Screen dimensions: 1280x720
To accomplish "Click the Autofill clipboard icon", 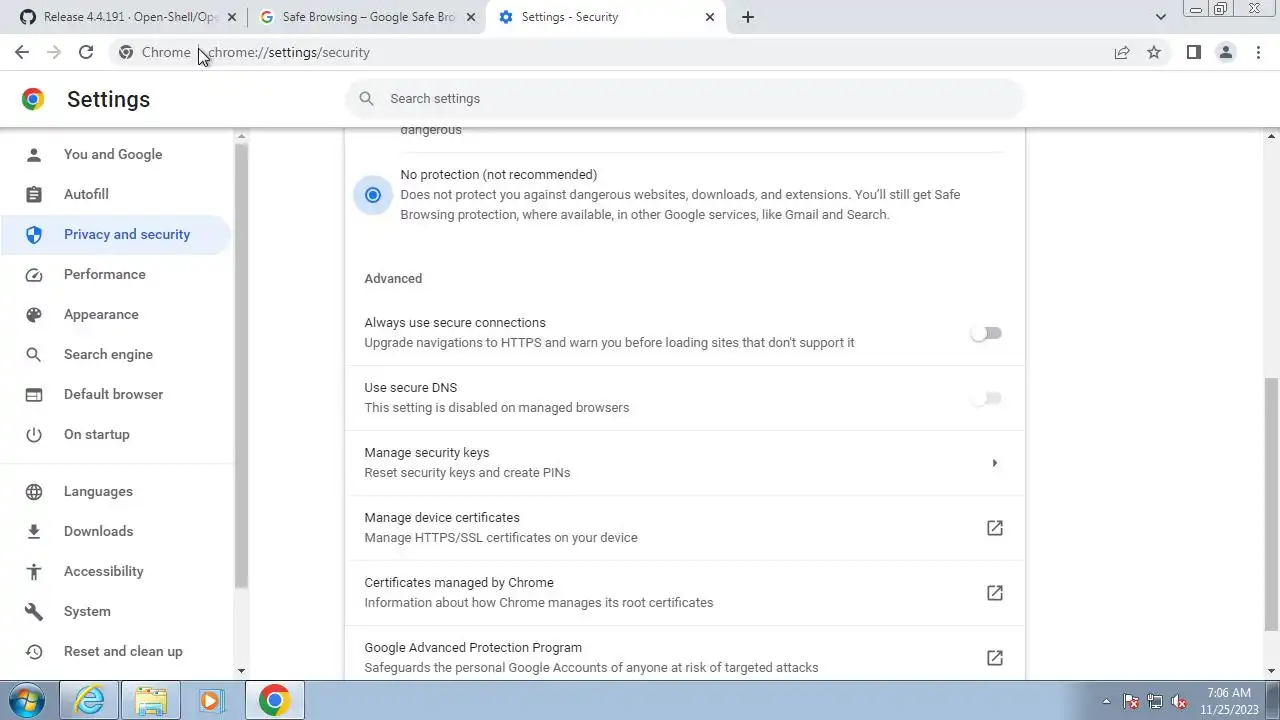I will 34,194.
